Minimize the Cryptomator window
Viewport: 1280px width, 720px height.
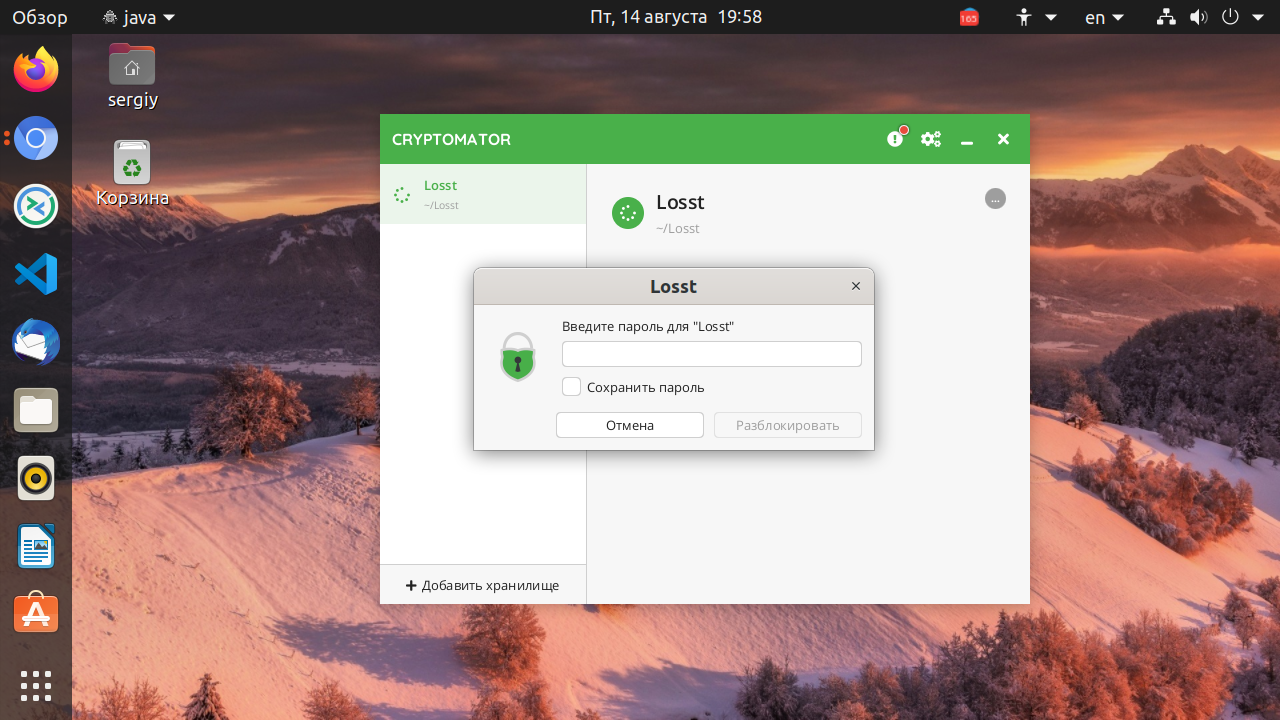click(967, 141)
